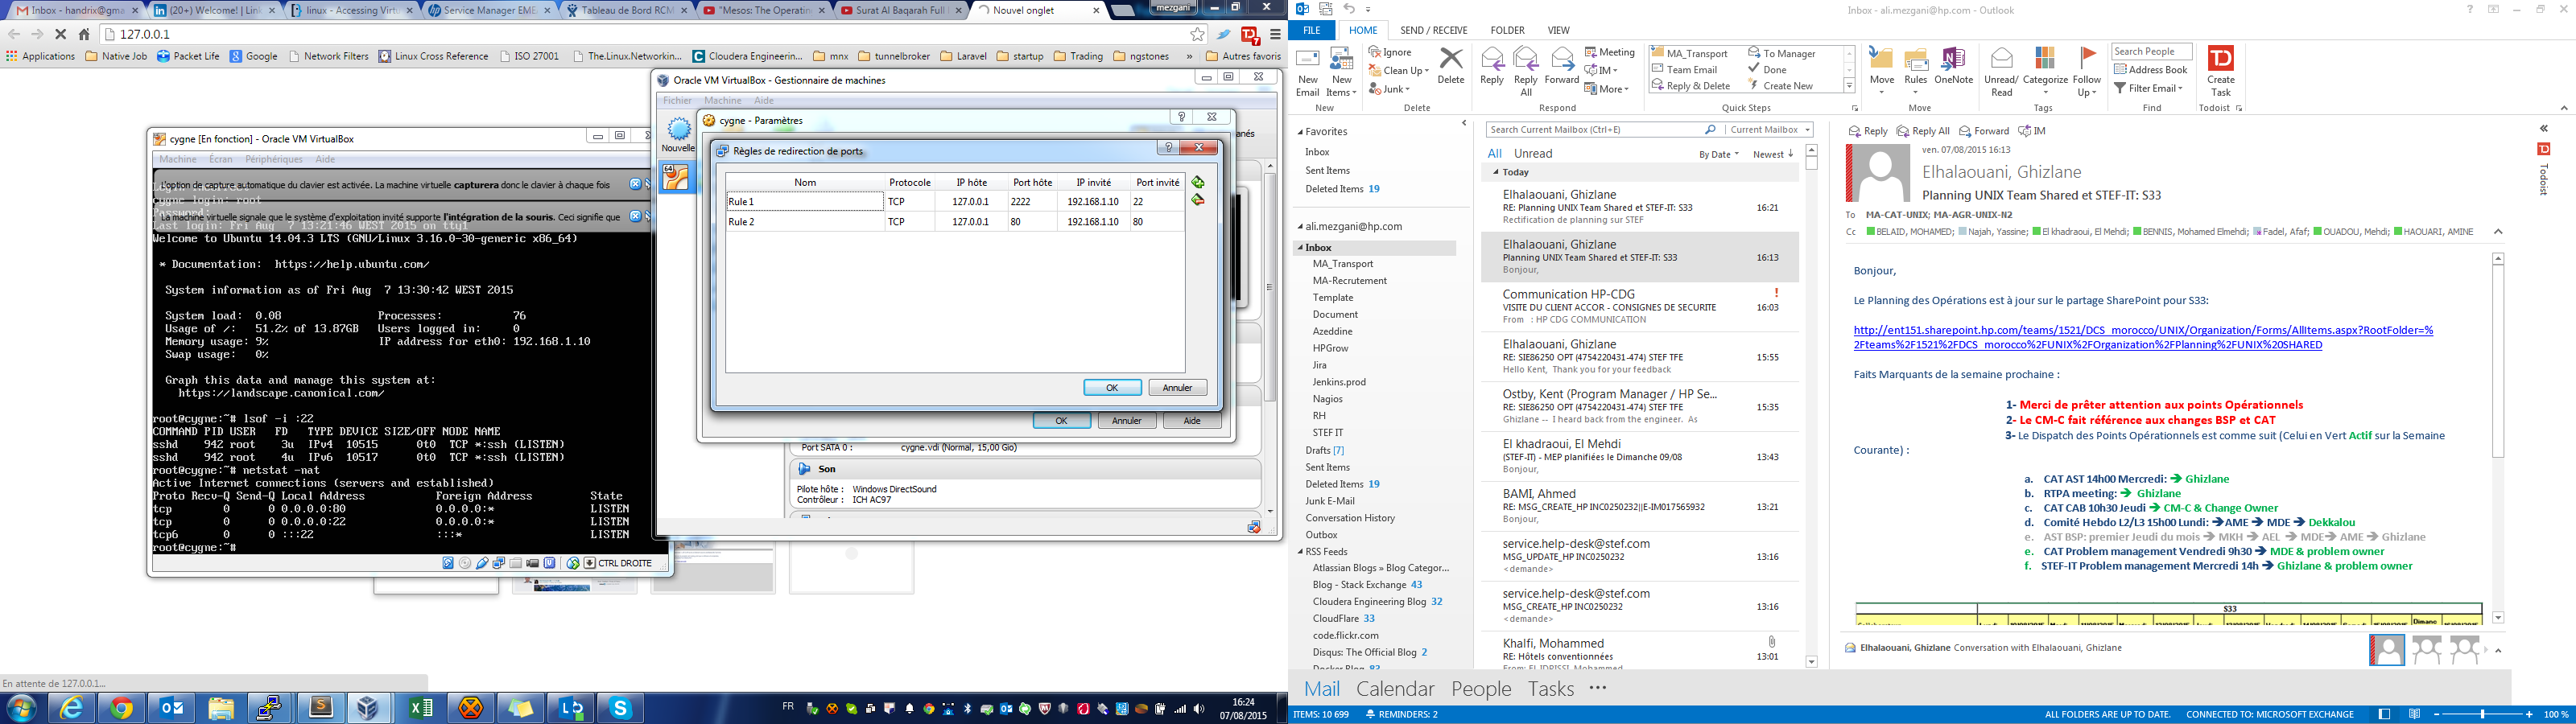2576x724 pixels.
Task: Click Ignore conversation in Delete group
Action: (x=1390, y=52)
